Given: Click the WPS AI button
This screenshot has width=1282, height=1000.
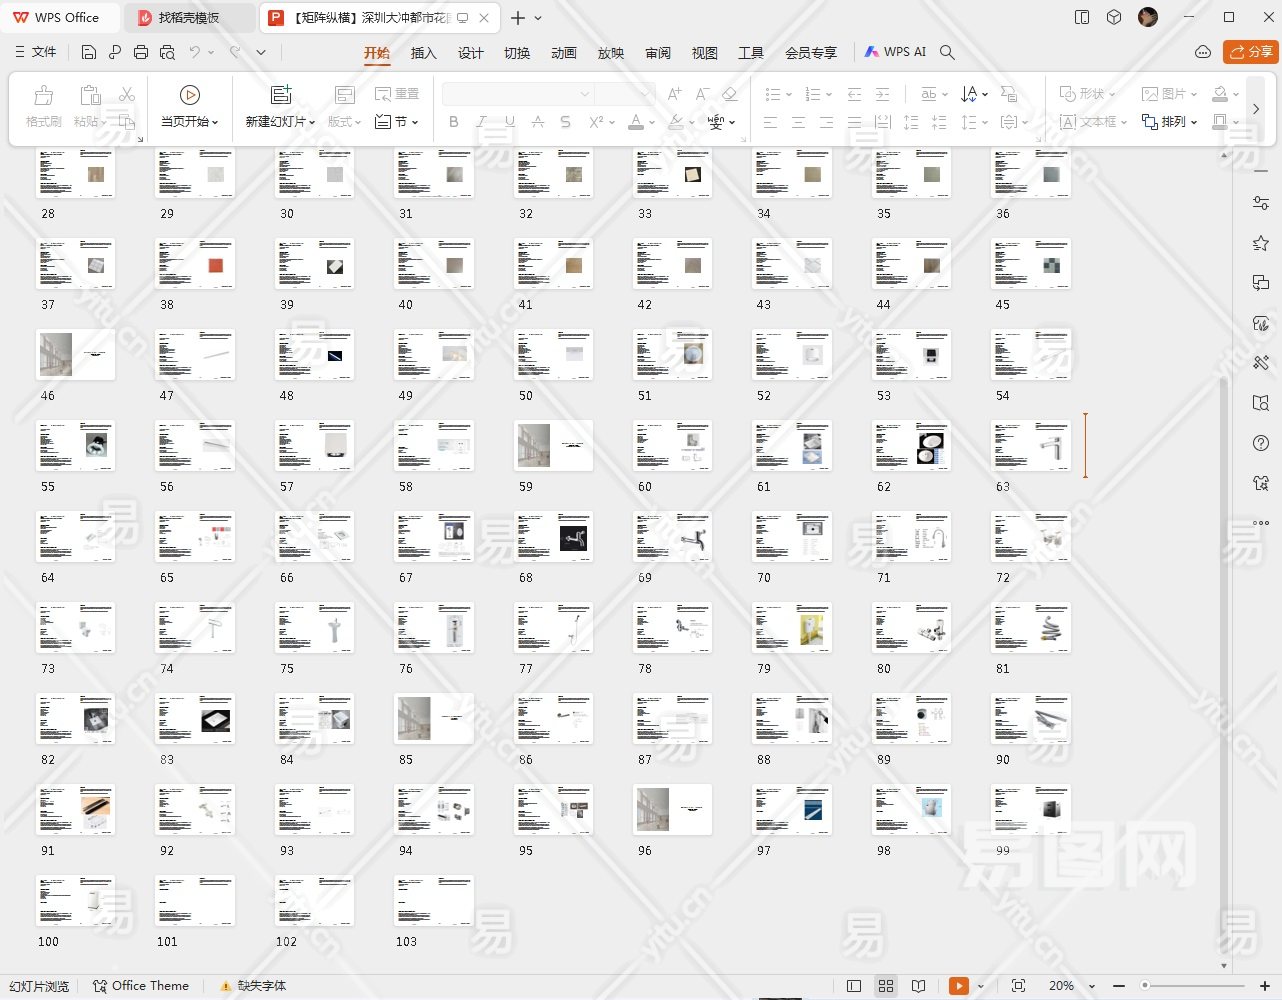Looking at the screenshot, I should tap(896, 52).
